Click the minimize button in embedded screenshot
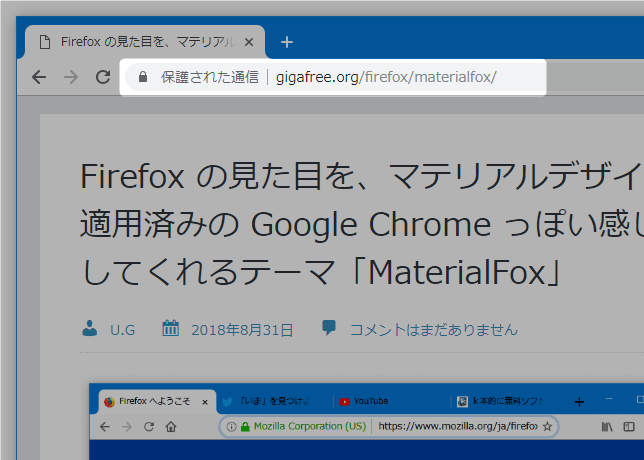 coord(609,398)
